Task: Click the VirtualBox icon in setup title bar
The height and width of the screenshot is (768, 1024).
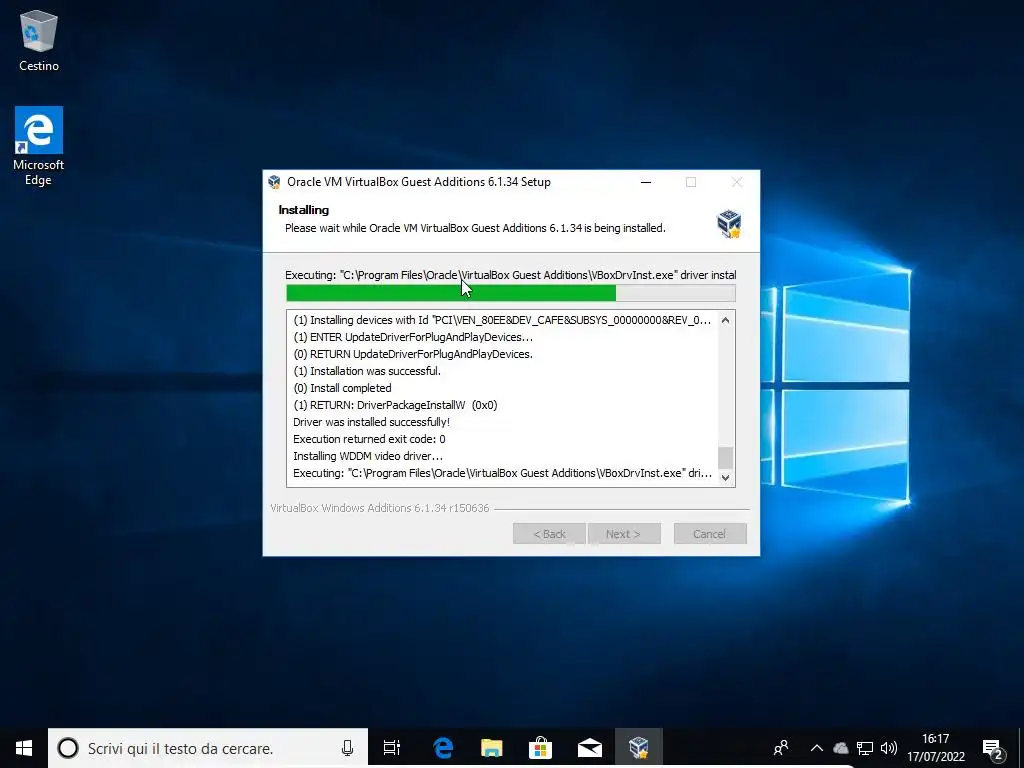Action: coord(274,182)
